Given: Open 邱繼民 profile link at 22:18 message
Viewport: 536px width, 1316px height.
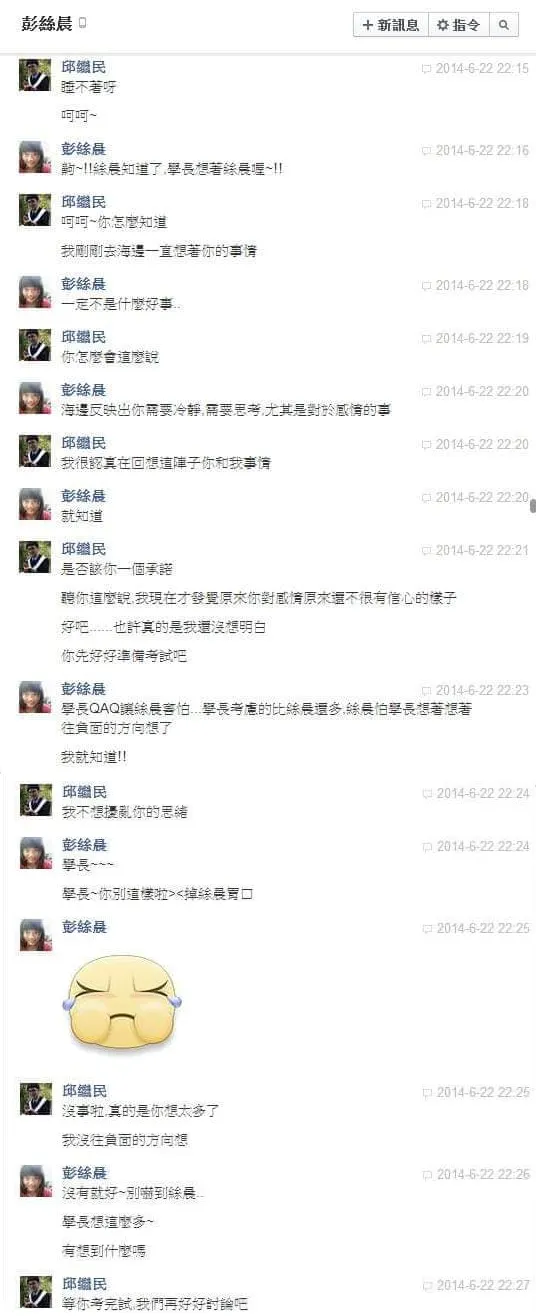Looking at the screenshot, I should coord(84,202).
